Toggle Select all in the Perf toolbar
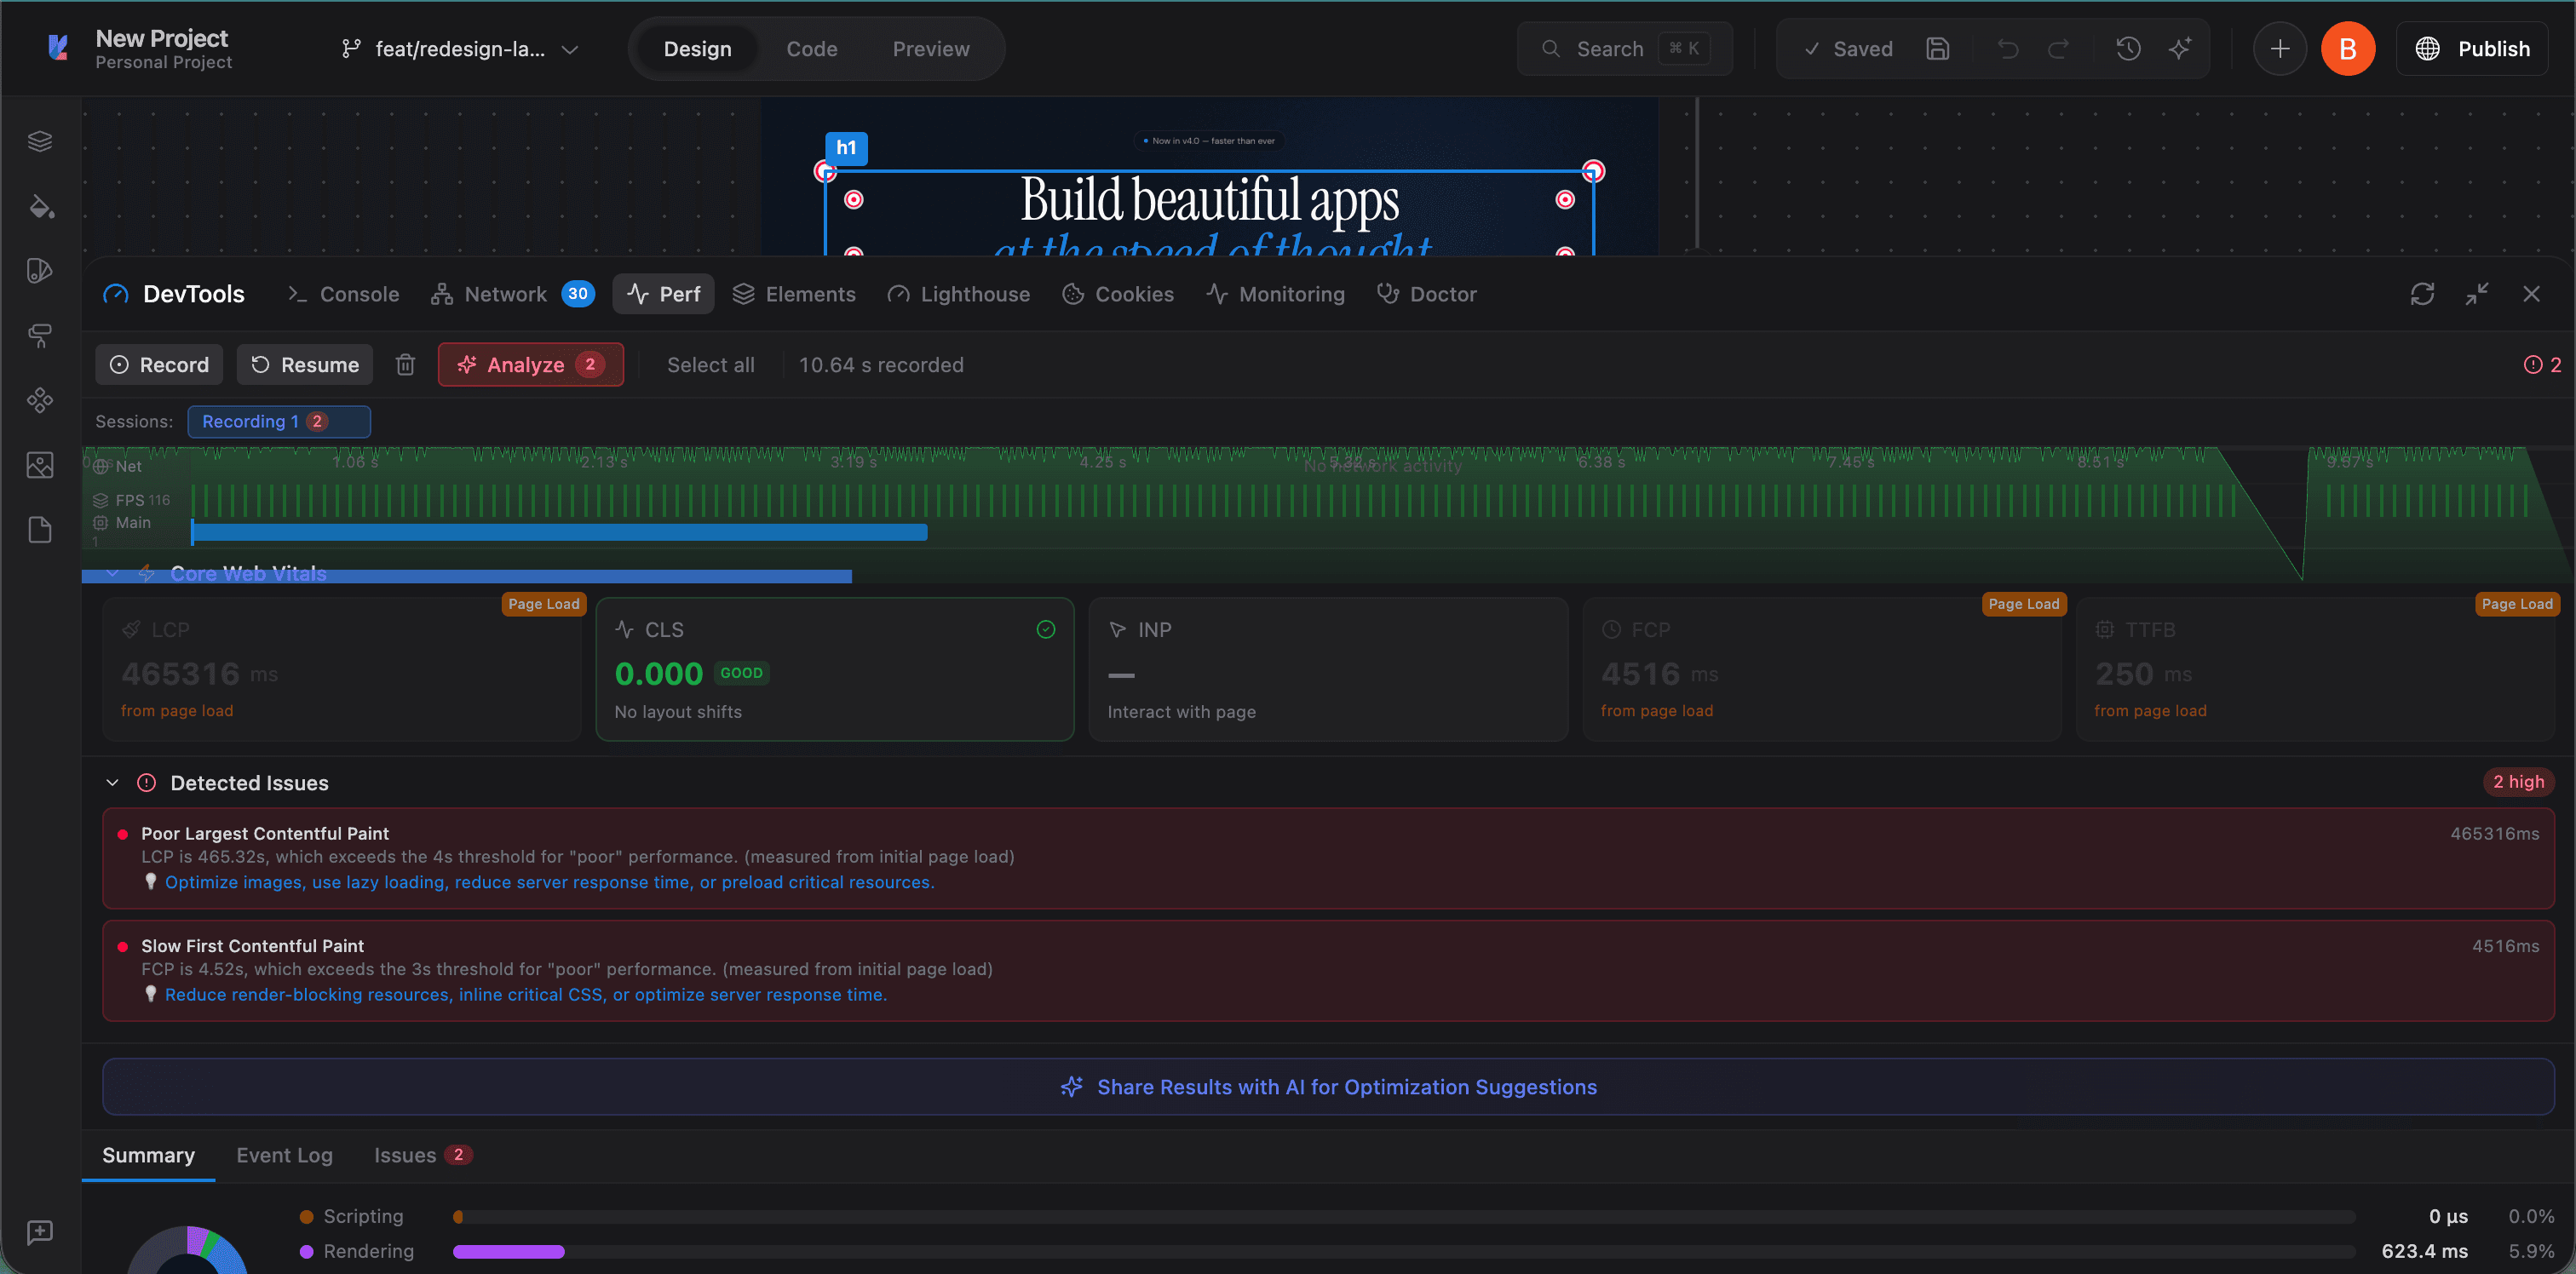The width and height of the screenshot is (2576, 1274). [x=711, y=364]
